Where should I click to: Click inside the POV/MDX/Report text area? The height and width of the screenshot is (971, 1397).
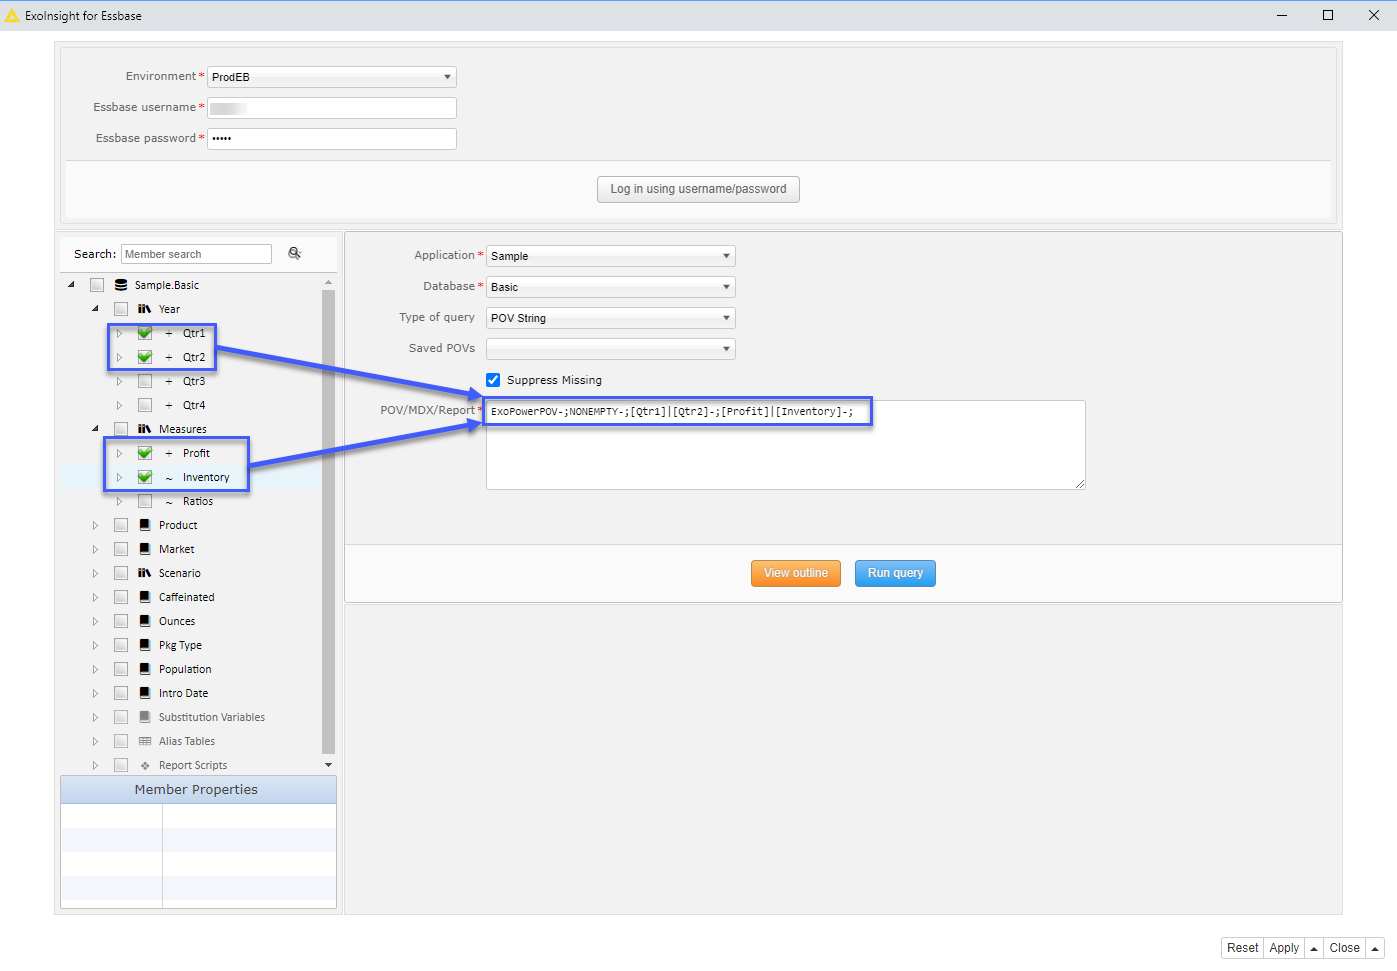click(x=786, y=445)
